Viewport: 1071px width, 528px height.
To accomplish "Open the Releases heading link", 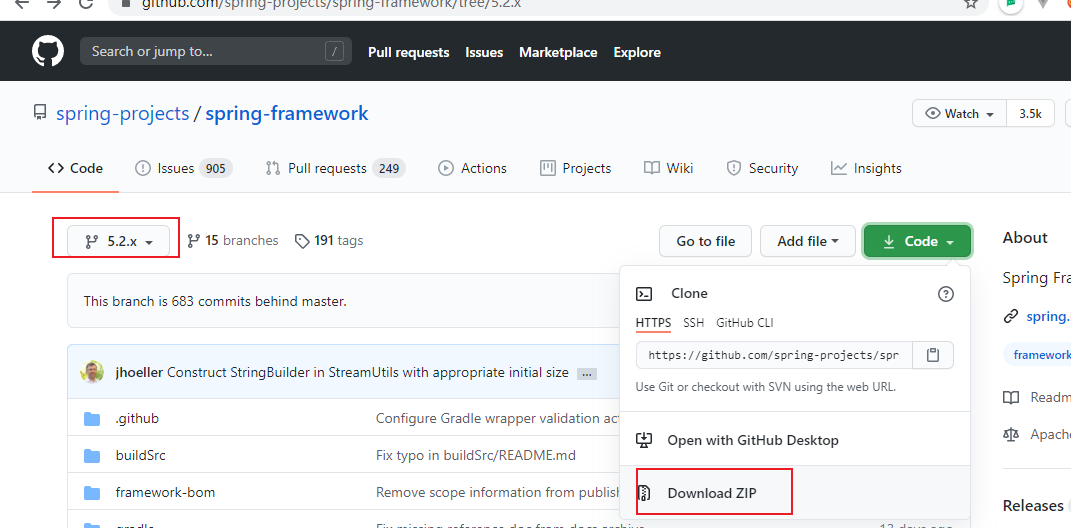I will point(1033,505).
